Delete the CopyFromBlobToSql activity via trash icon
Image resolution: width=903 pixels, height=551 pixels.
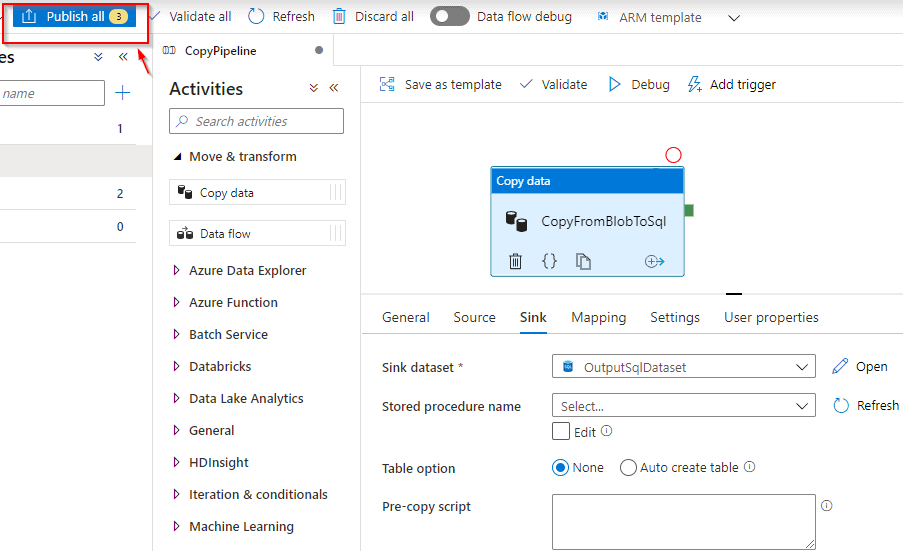515,262
